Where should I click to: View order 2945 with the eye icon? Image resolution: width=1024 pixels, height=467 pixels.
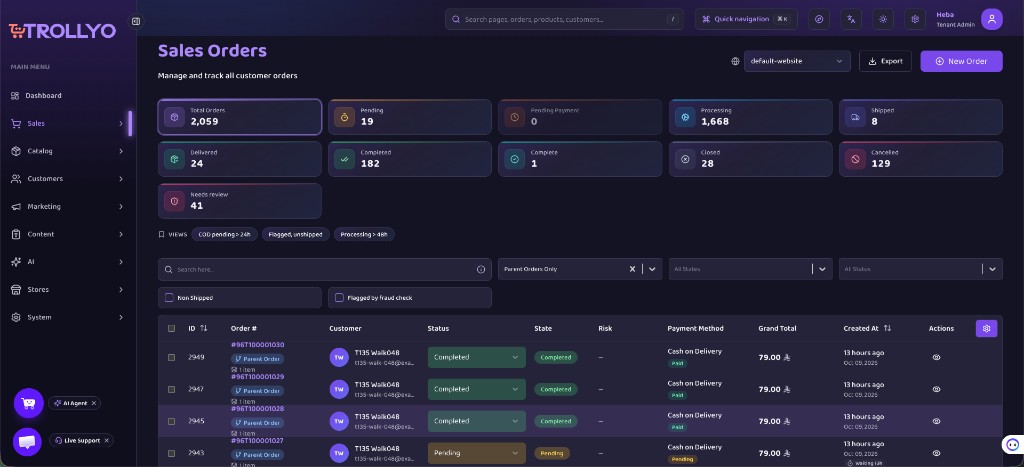(936, 421)
